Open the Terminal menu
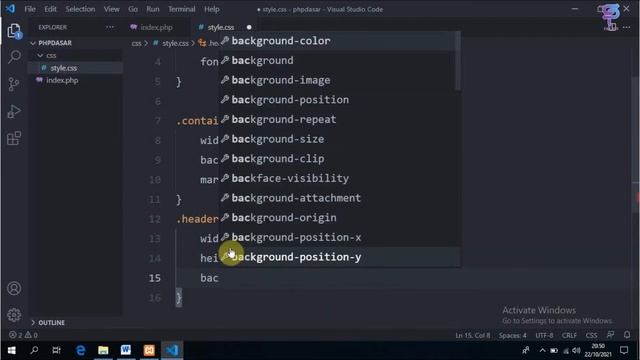 (x=182, y=9)
